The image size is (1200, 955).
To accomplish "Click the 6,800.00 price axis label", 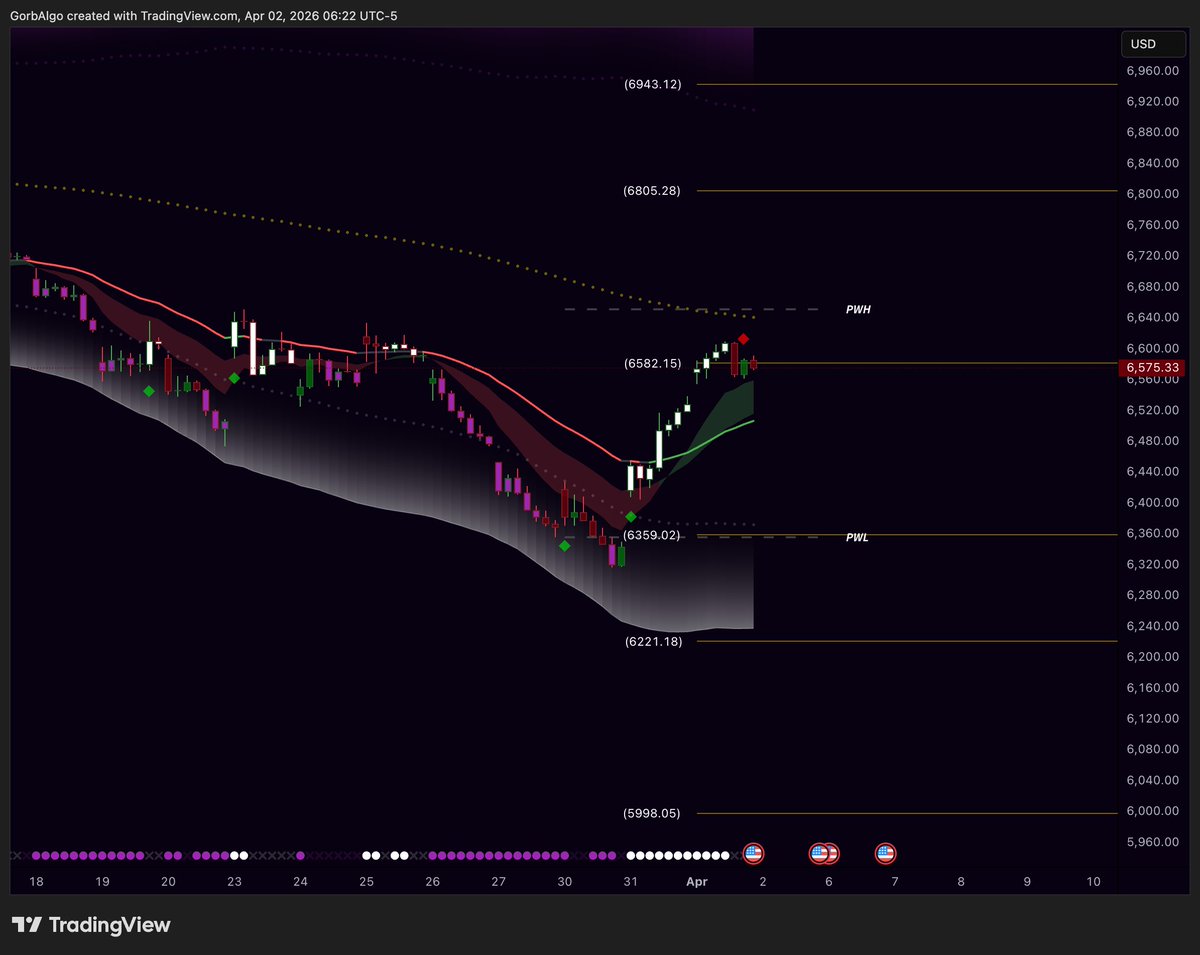I will click(1153, 194).
